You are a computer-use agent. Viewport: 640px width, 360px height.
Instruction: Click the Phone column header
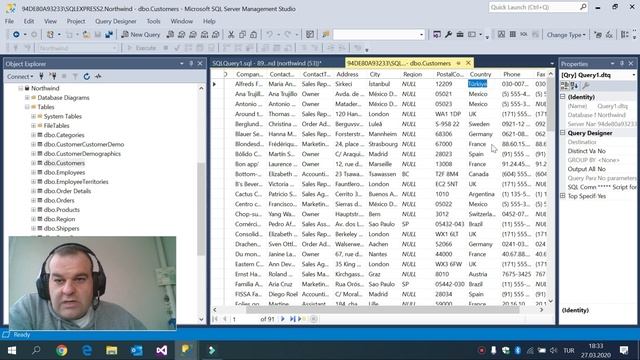pos(511,74)
